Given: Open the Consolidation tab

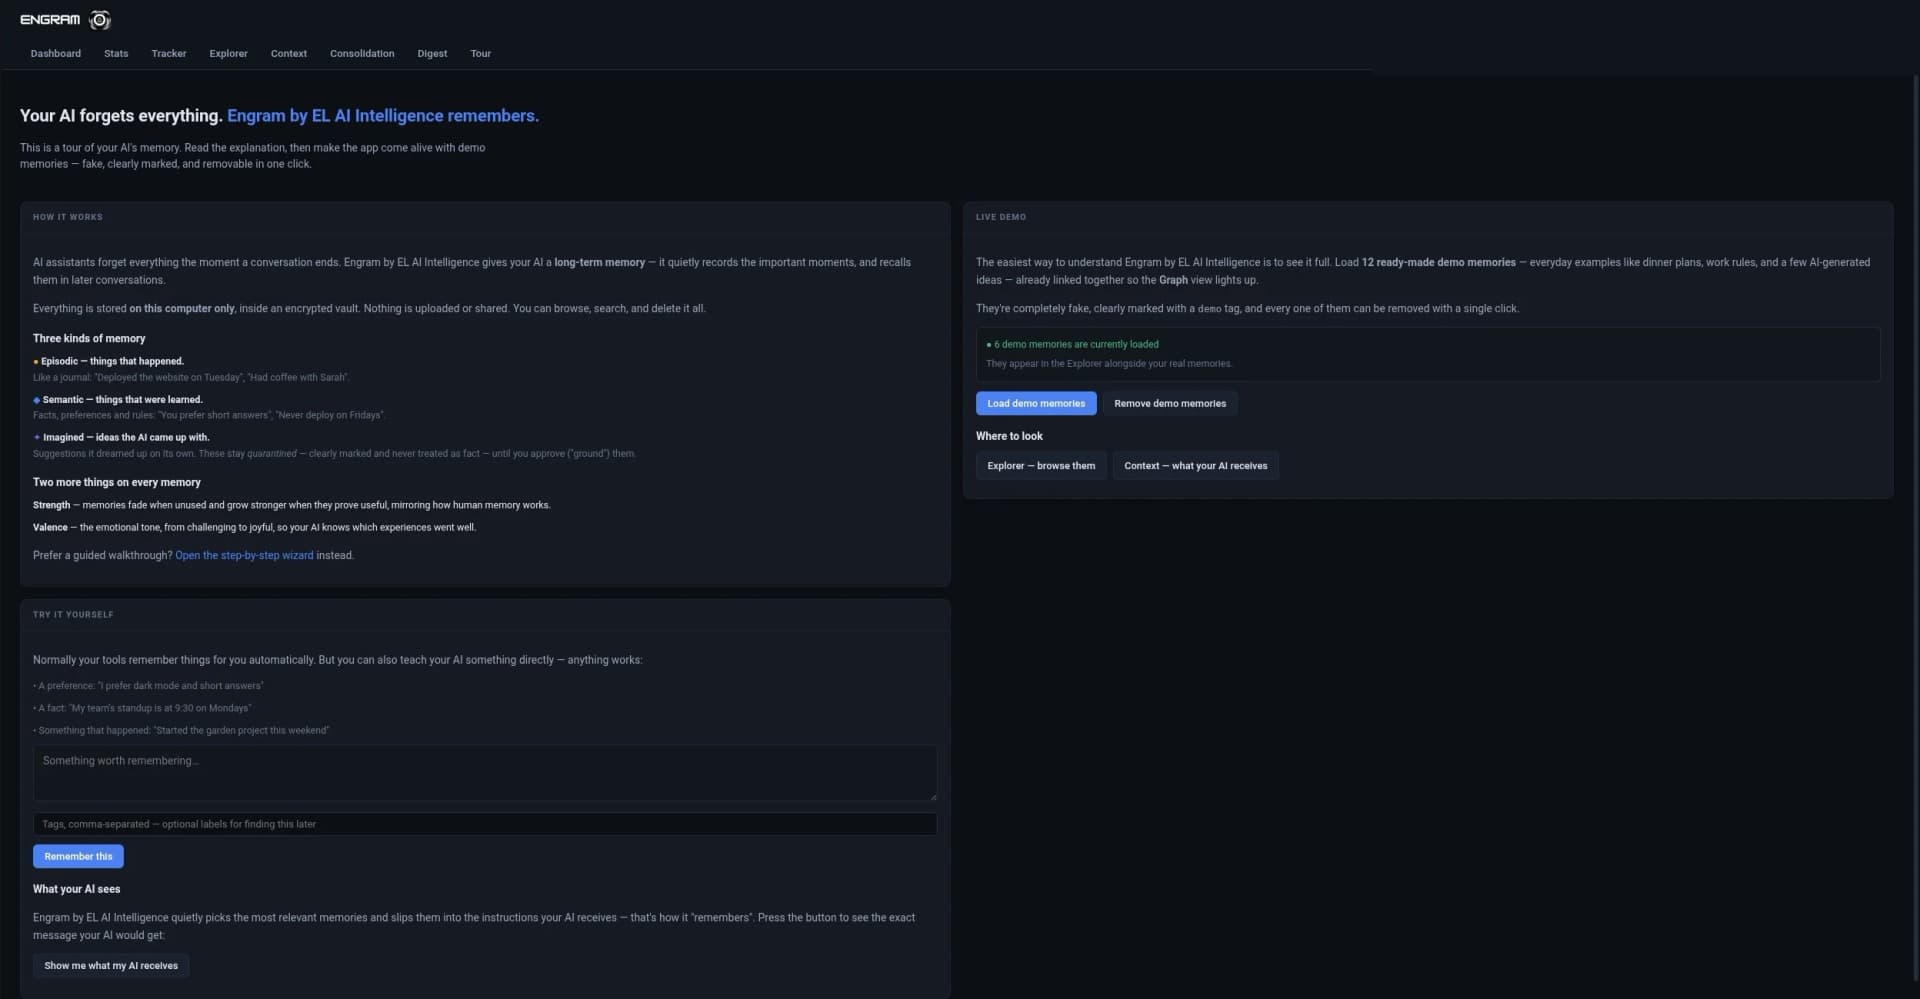Looking at the screenshot, I should pyautogui.click(x=362, y=54).
